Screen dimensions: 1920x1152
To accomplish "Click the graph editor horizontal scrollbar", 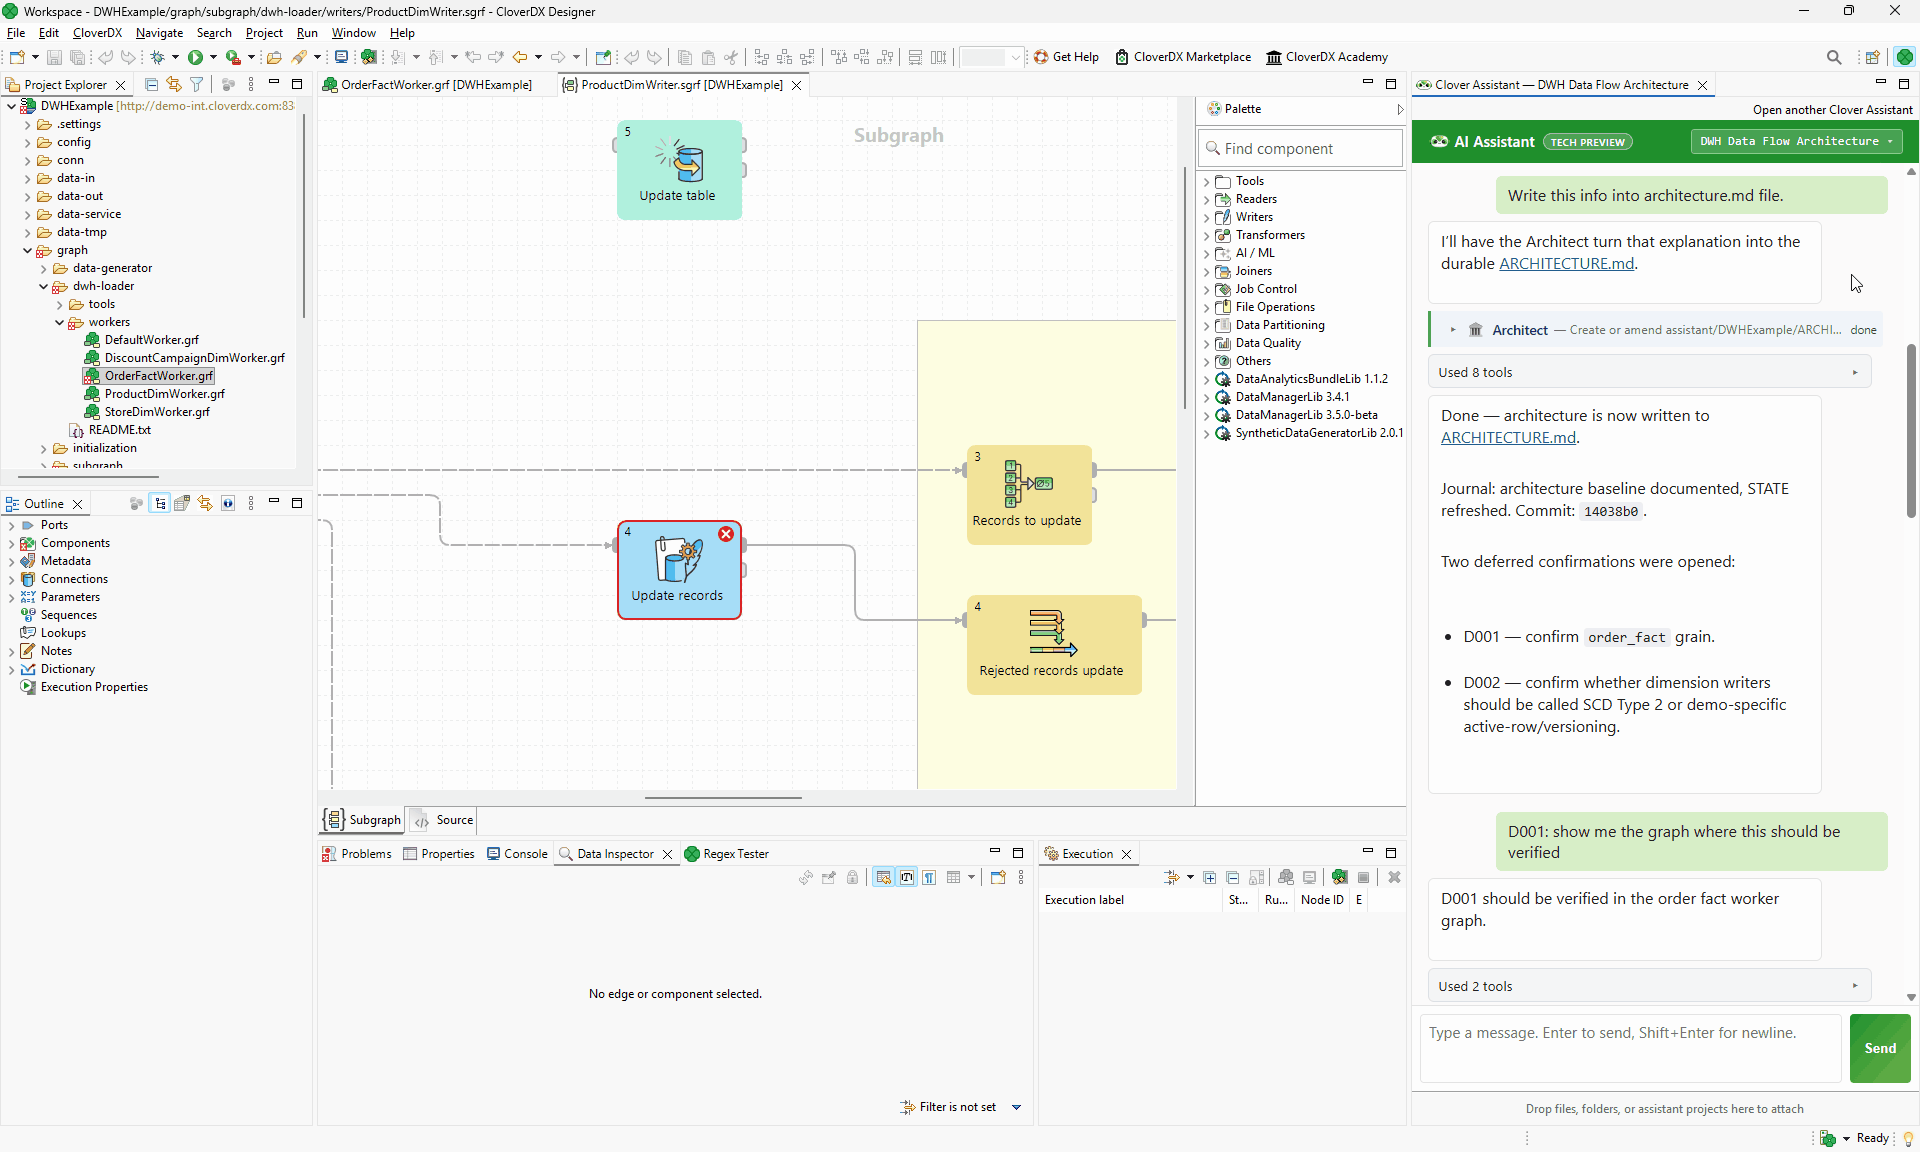I will [723, 798].
